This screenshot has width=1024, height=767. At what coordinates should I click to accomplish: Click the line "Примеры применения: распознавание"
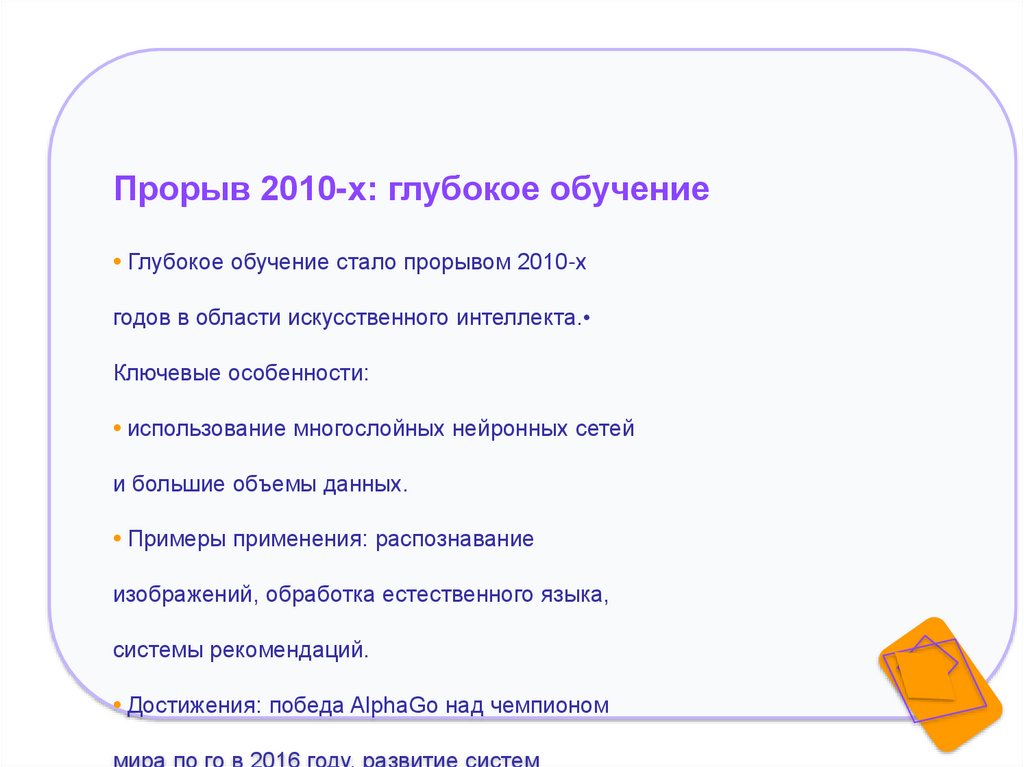pos(330,539)
